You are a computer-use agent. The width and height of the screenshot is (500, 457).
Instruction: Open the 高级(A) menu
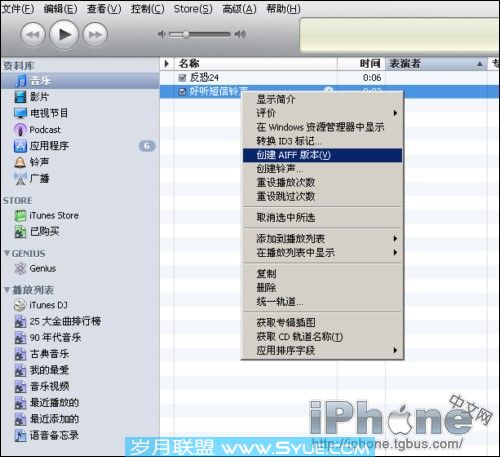coord(239,9)
